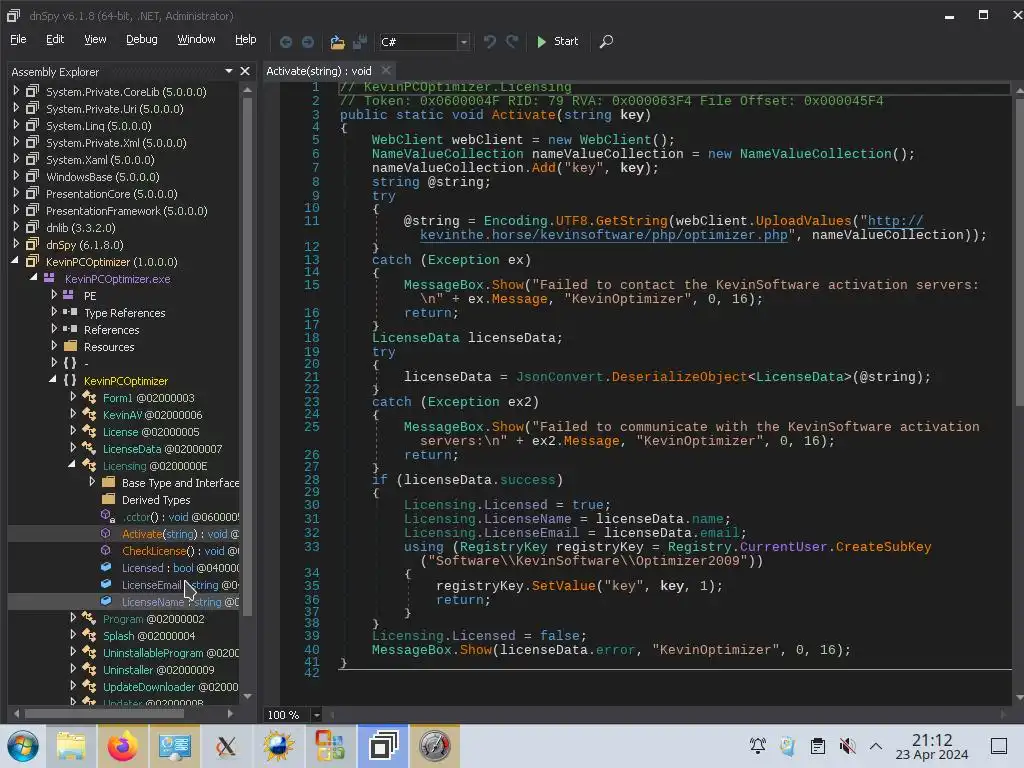The width and height of the screenshot is (1024, 768).
Task: Select the LicenseEmail string field
Action: coord(180,584)
